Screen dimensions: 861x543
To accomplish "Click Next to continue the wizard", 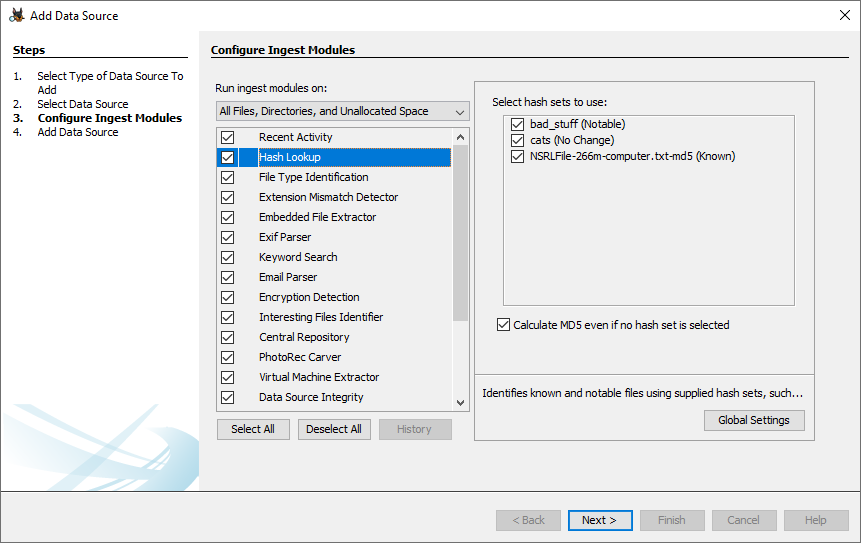I will (x=599, y=520).
